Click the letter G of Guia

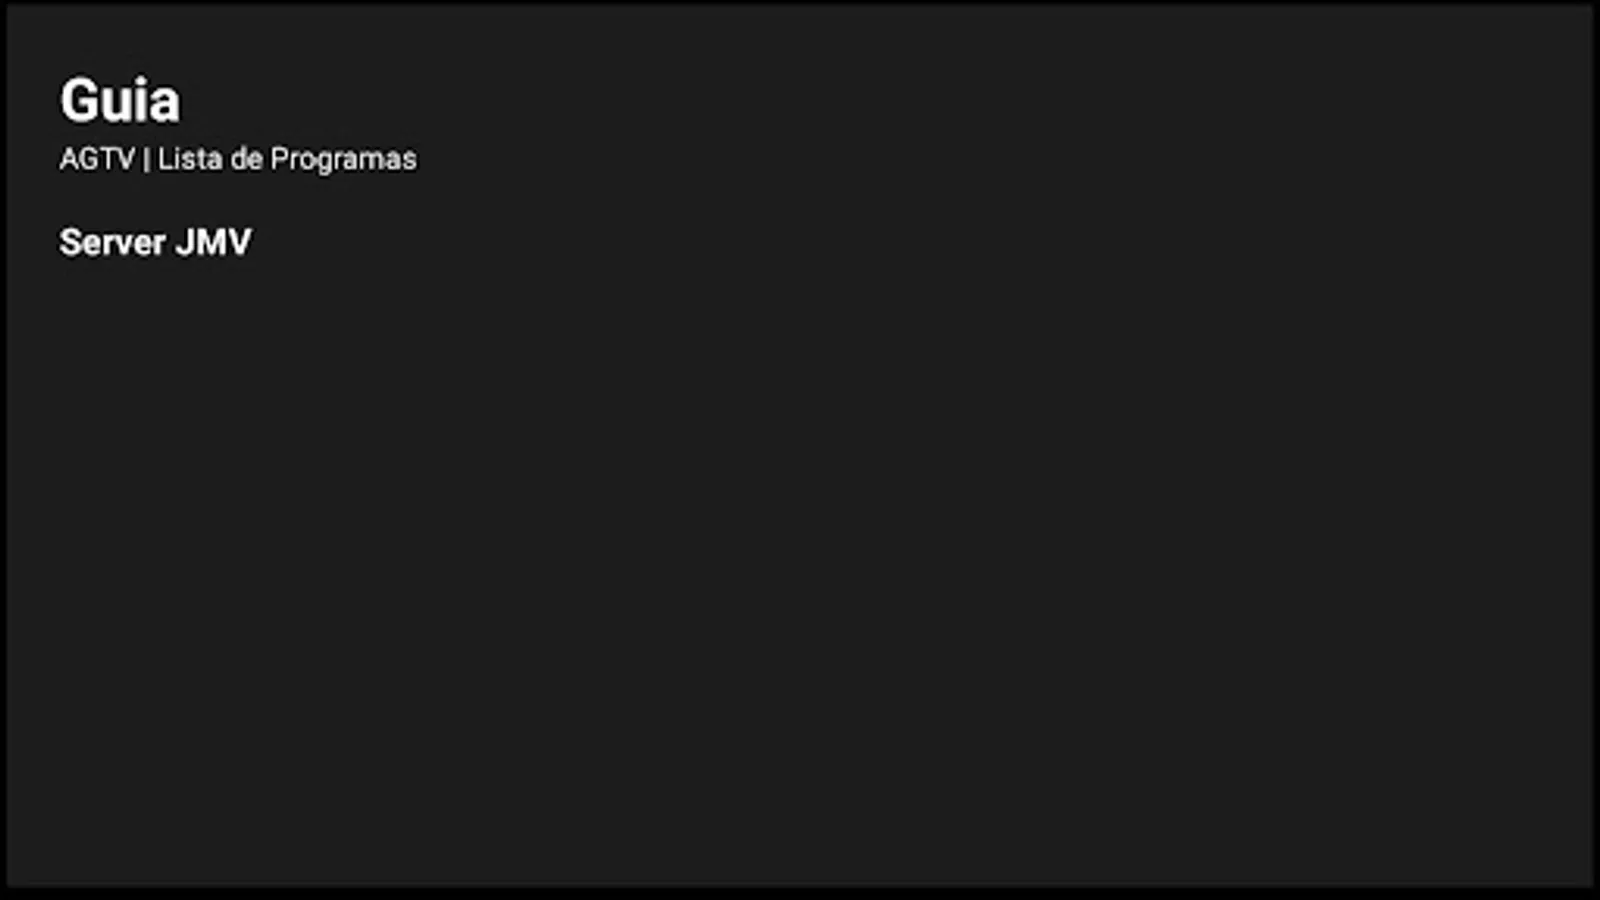pyautogui.click(x=80, y=101)
